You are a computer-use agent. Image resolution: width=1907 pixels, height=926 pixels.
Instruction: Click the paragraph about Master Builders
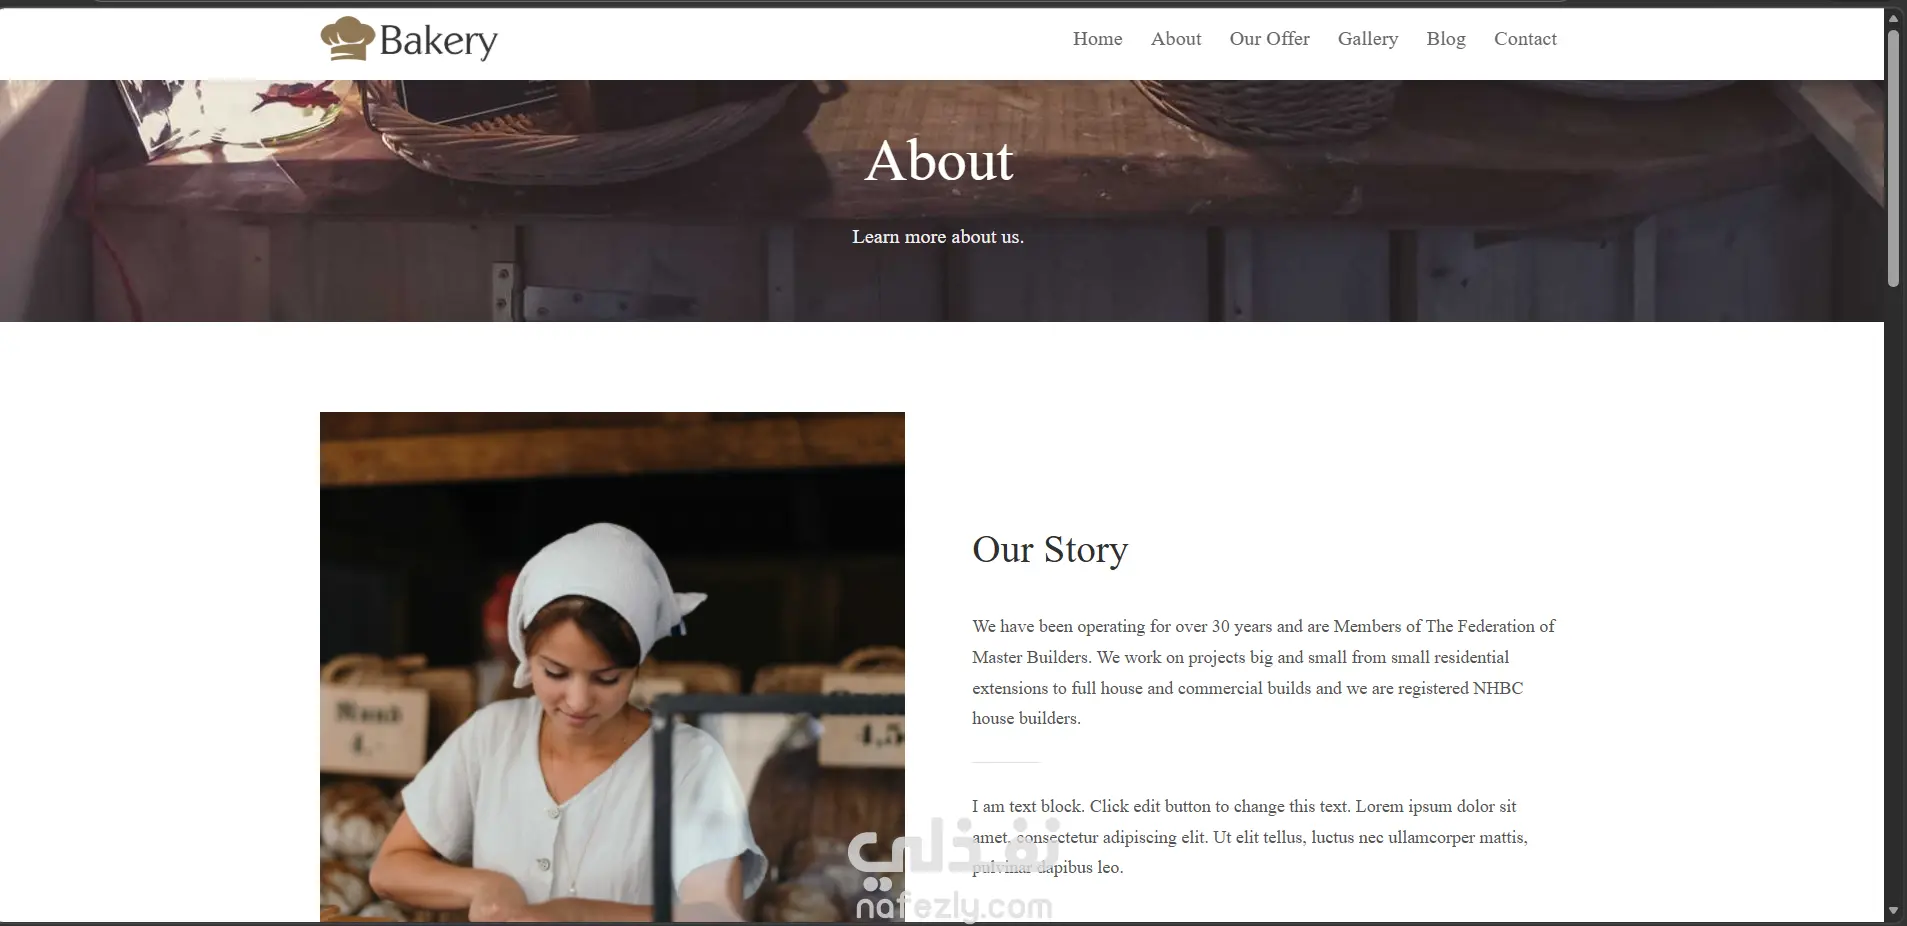pos(1264,672)
